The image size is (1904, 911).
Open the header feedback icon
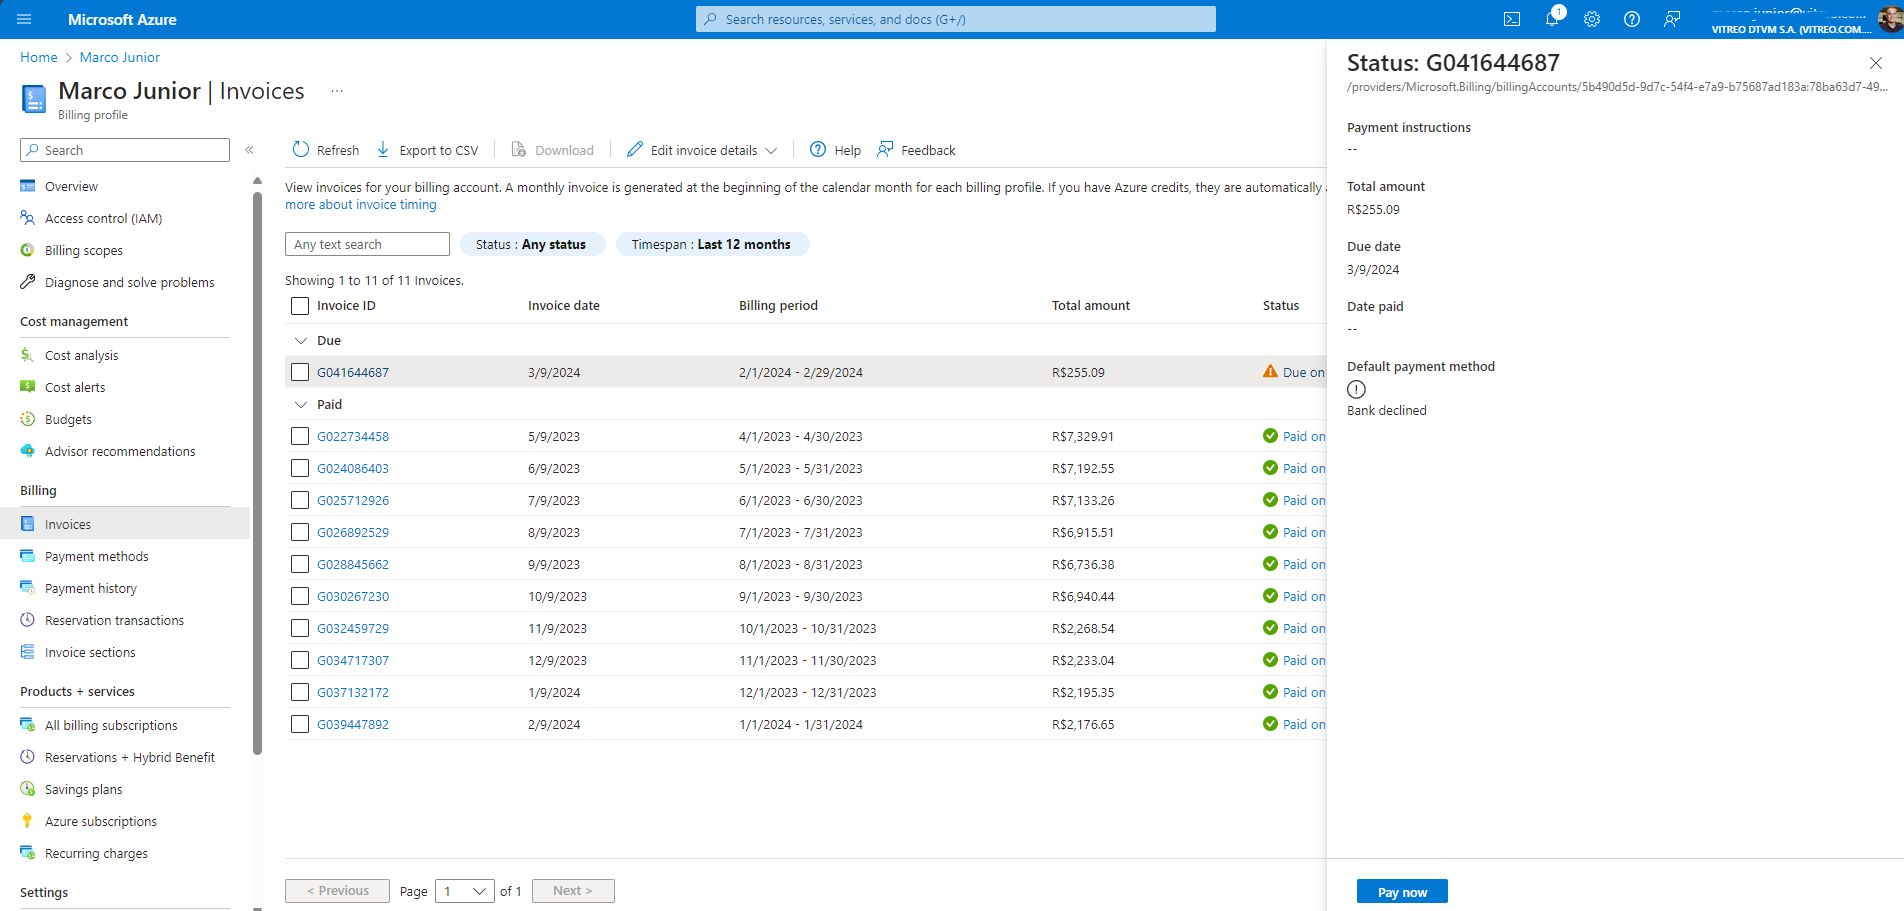click(1672, 19)
